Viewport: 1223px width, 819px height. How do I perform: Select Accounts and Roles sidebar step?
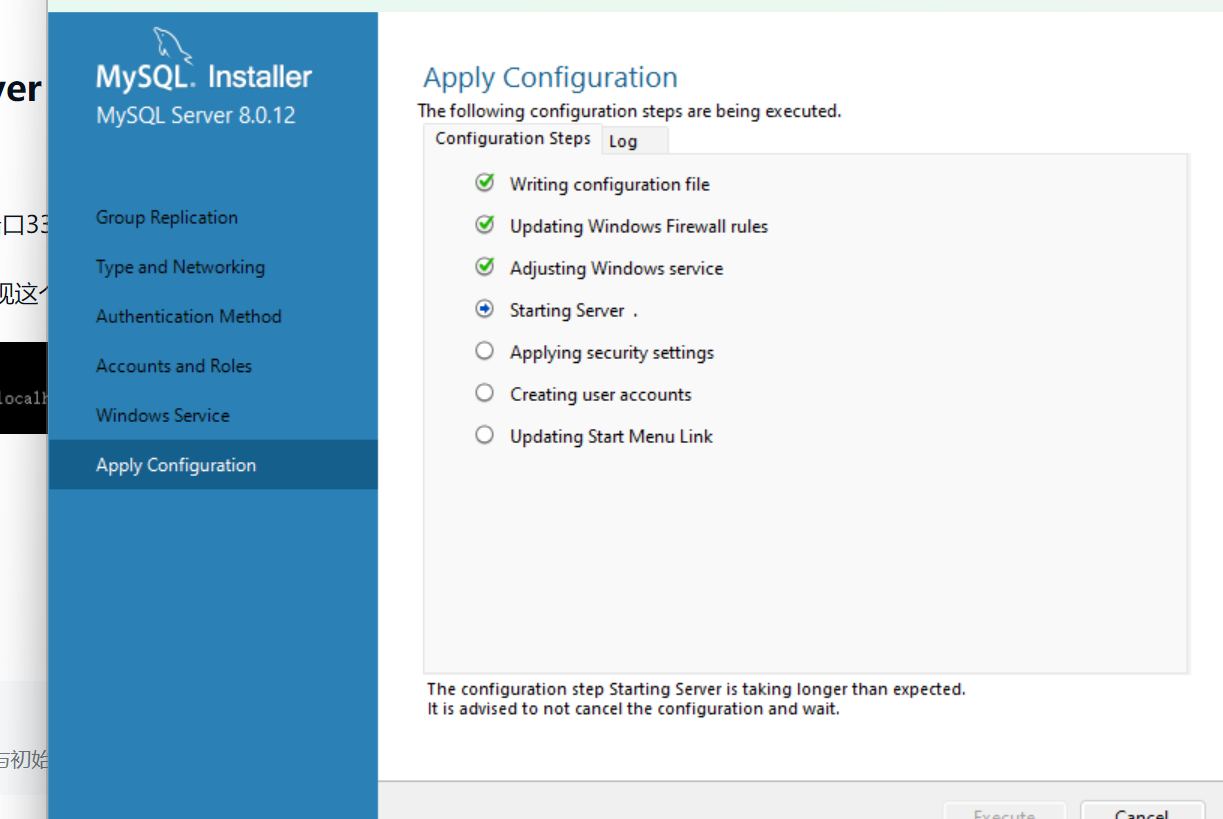[174, 366]
